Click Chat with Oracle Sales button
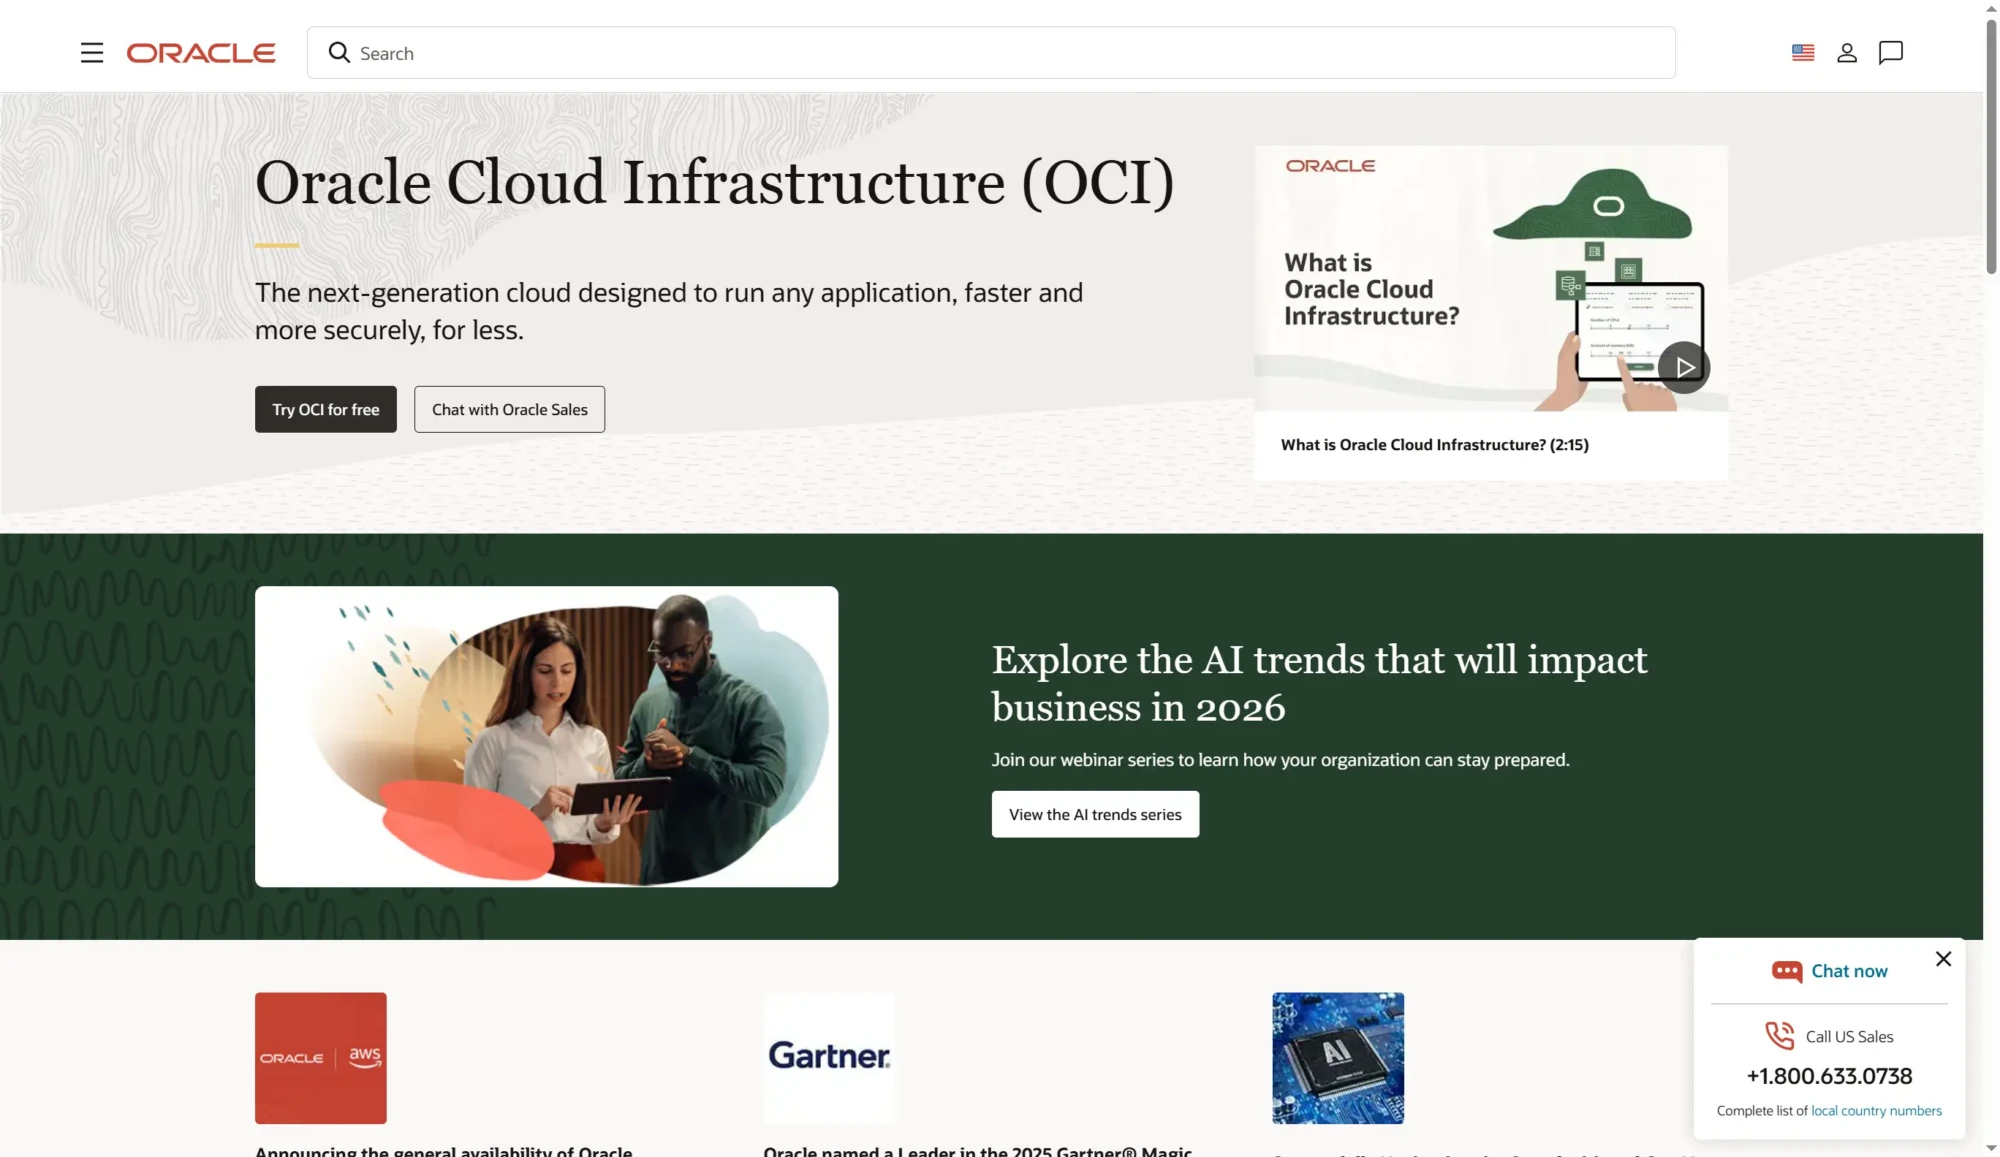2000x1157 pixels. coord(510,409)
